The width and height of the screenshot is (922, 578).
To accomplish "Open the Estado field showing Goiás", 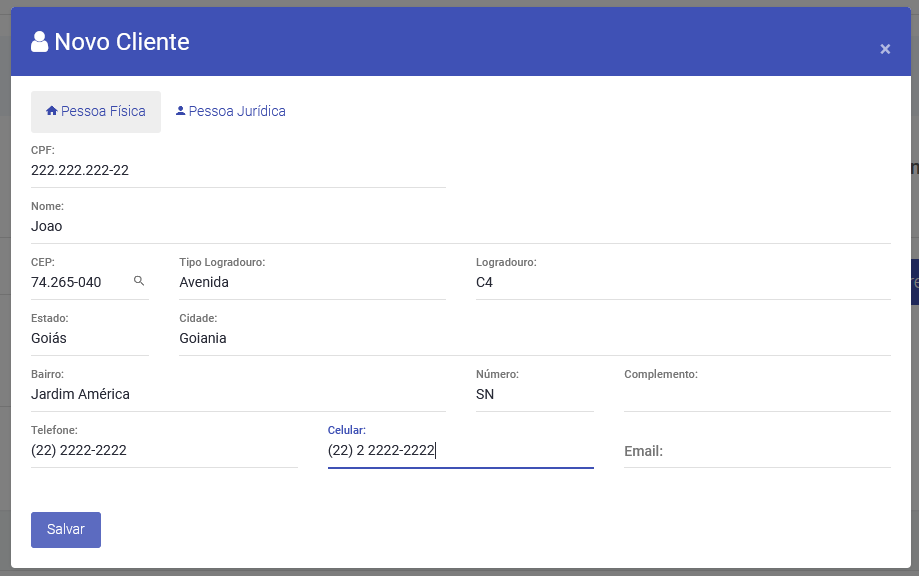I will point(90,339).
